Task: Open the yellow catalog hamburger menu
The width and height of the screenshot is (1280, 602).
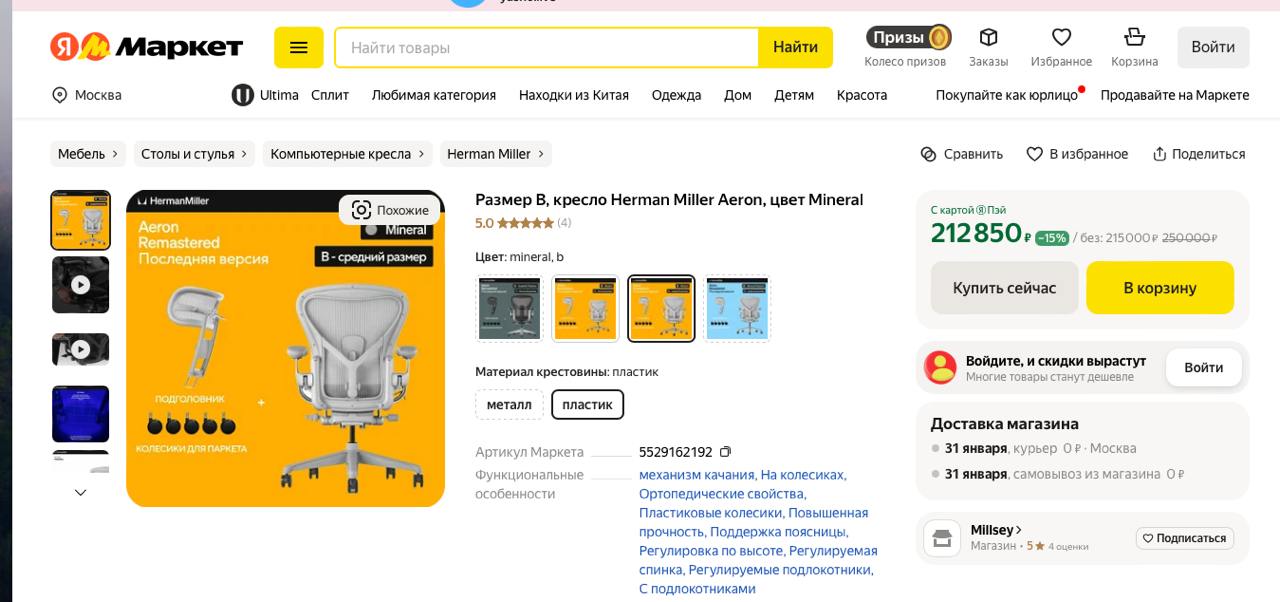Action: tap(298, 47)
